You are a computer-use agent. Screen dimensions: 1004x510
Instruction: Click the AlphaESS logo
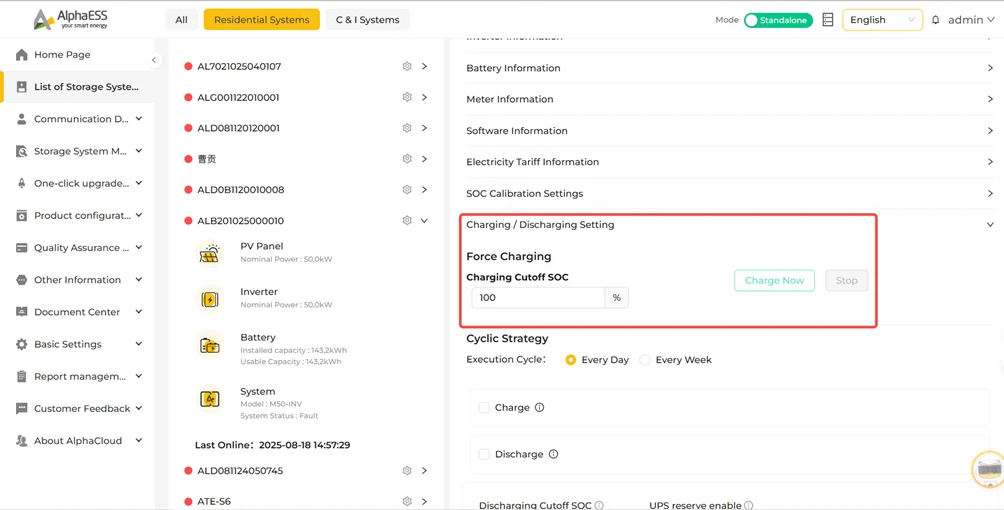70,19
